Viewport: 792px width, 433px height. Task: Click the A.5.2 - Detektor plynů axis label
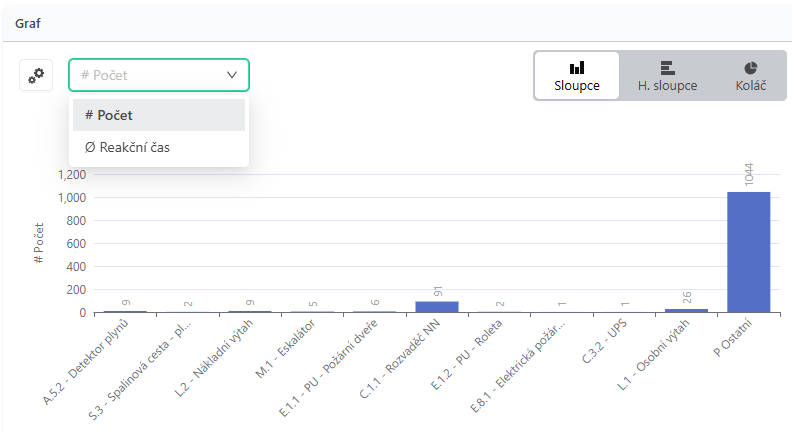pos(86,362)
